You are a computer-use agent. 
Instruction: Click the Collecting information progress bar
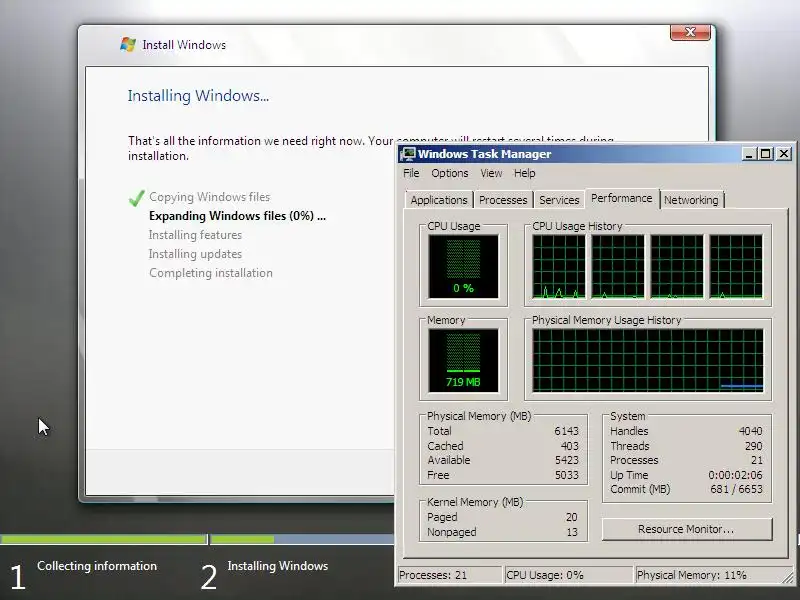click(104, 539)
